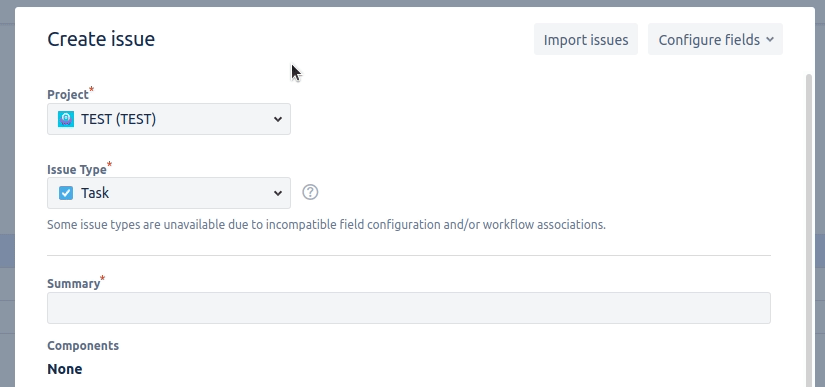Click the Components field label
Screen dimensions: 825x387
click(x=83, y=345)
